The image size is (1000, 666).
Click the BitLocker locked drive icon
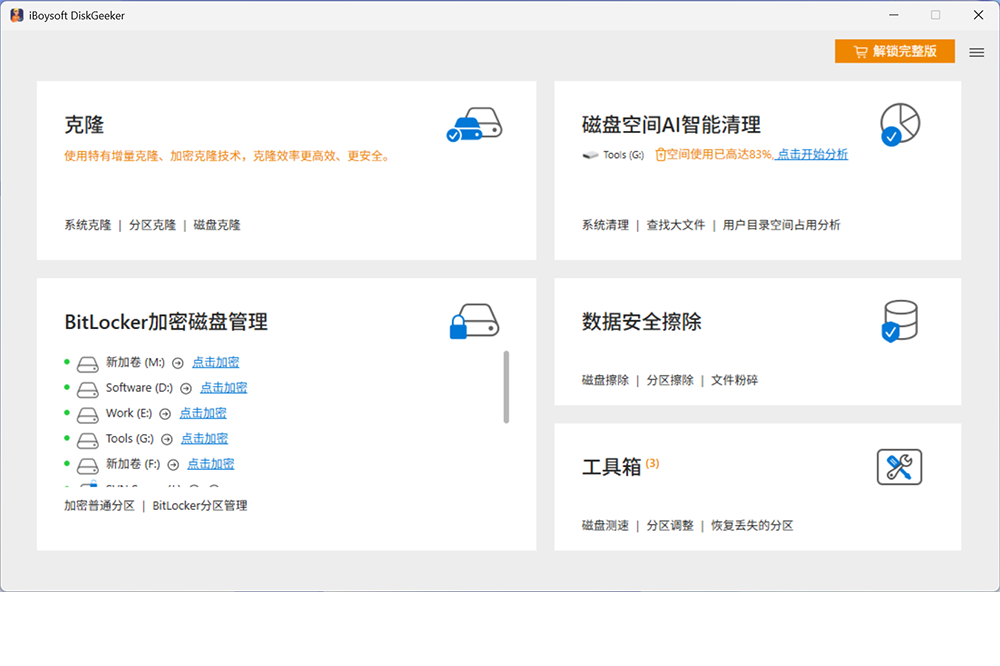tap(473, 322)
